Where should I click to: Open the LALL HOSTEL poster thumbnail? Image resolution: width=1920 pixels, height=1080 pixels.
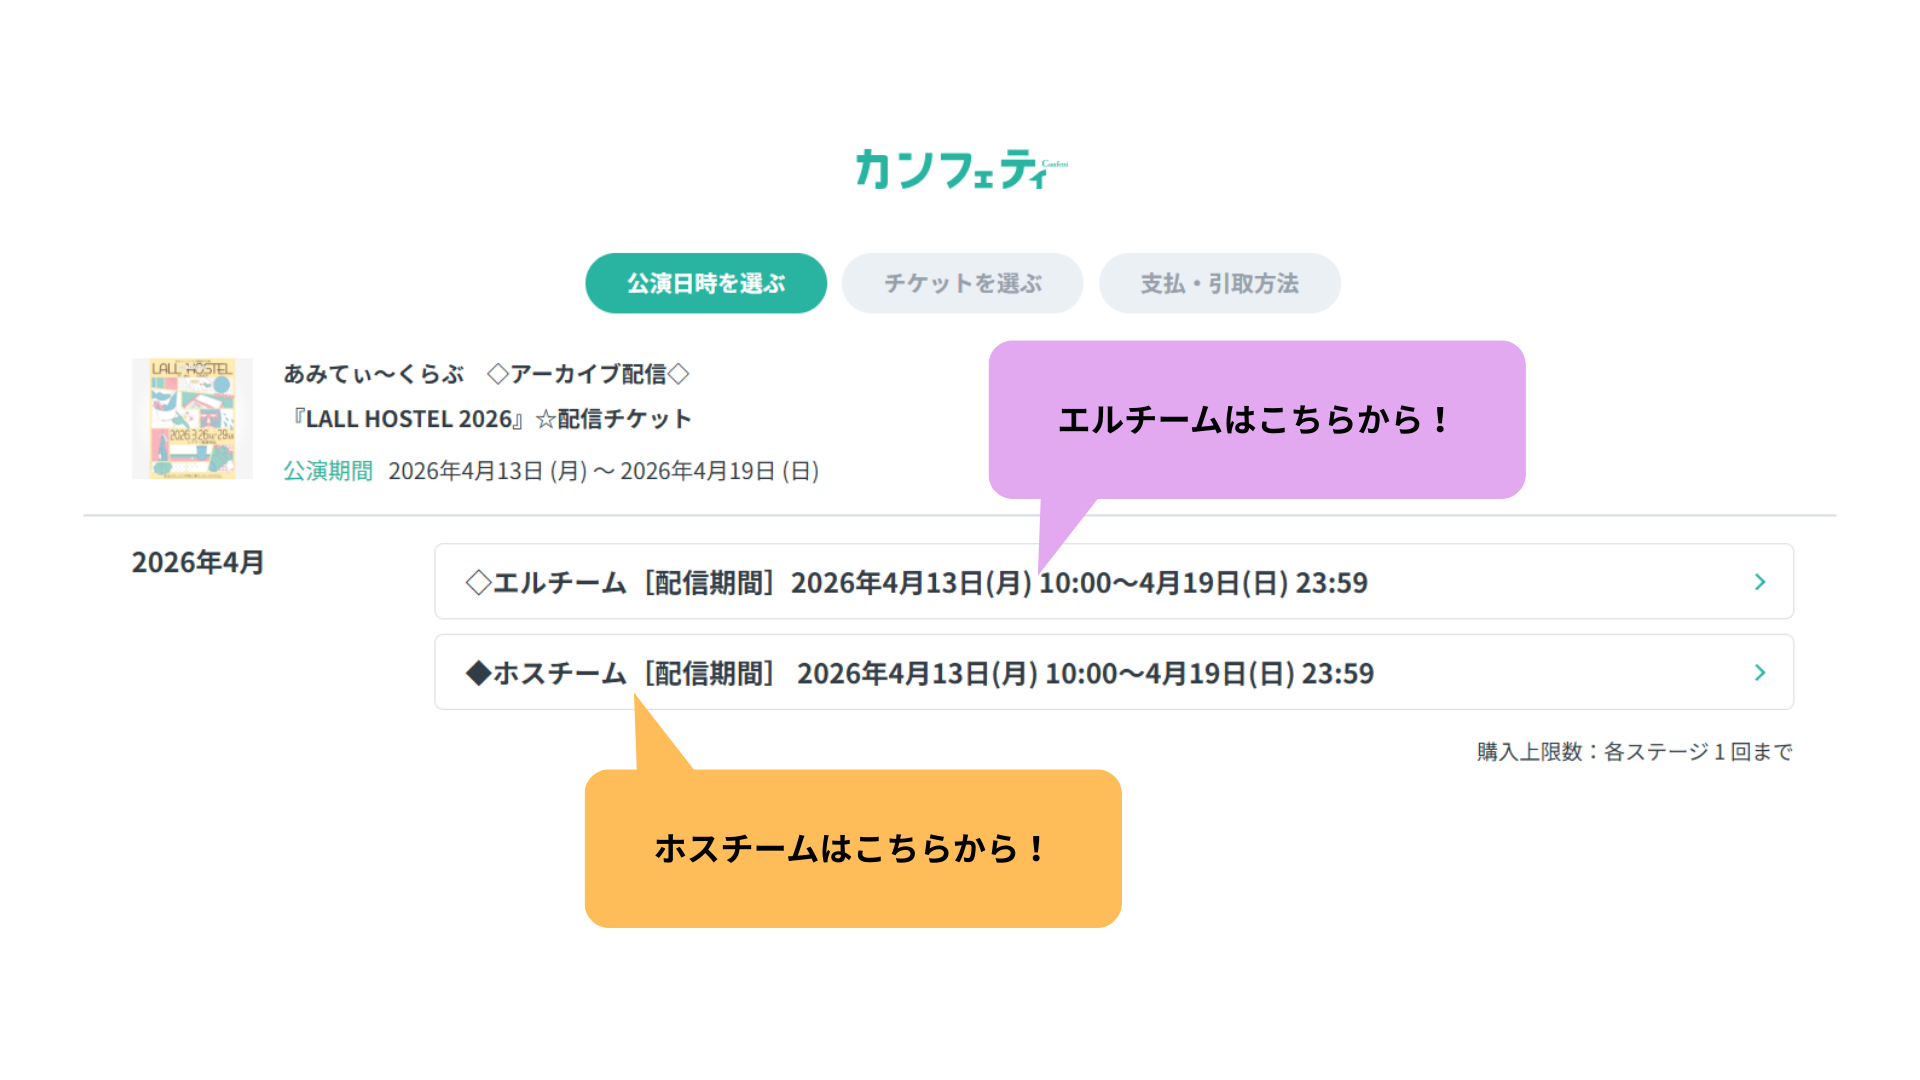pos(192,418)
